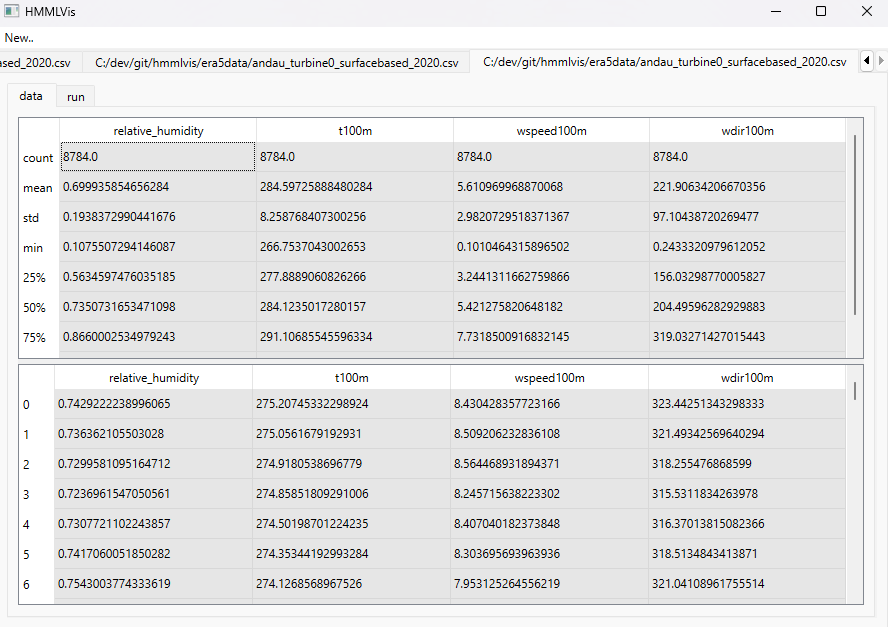
Task: Select the std row header
Action: [x=32, y=217]
